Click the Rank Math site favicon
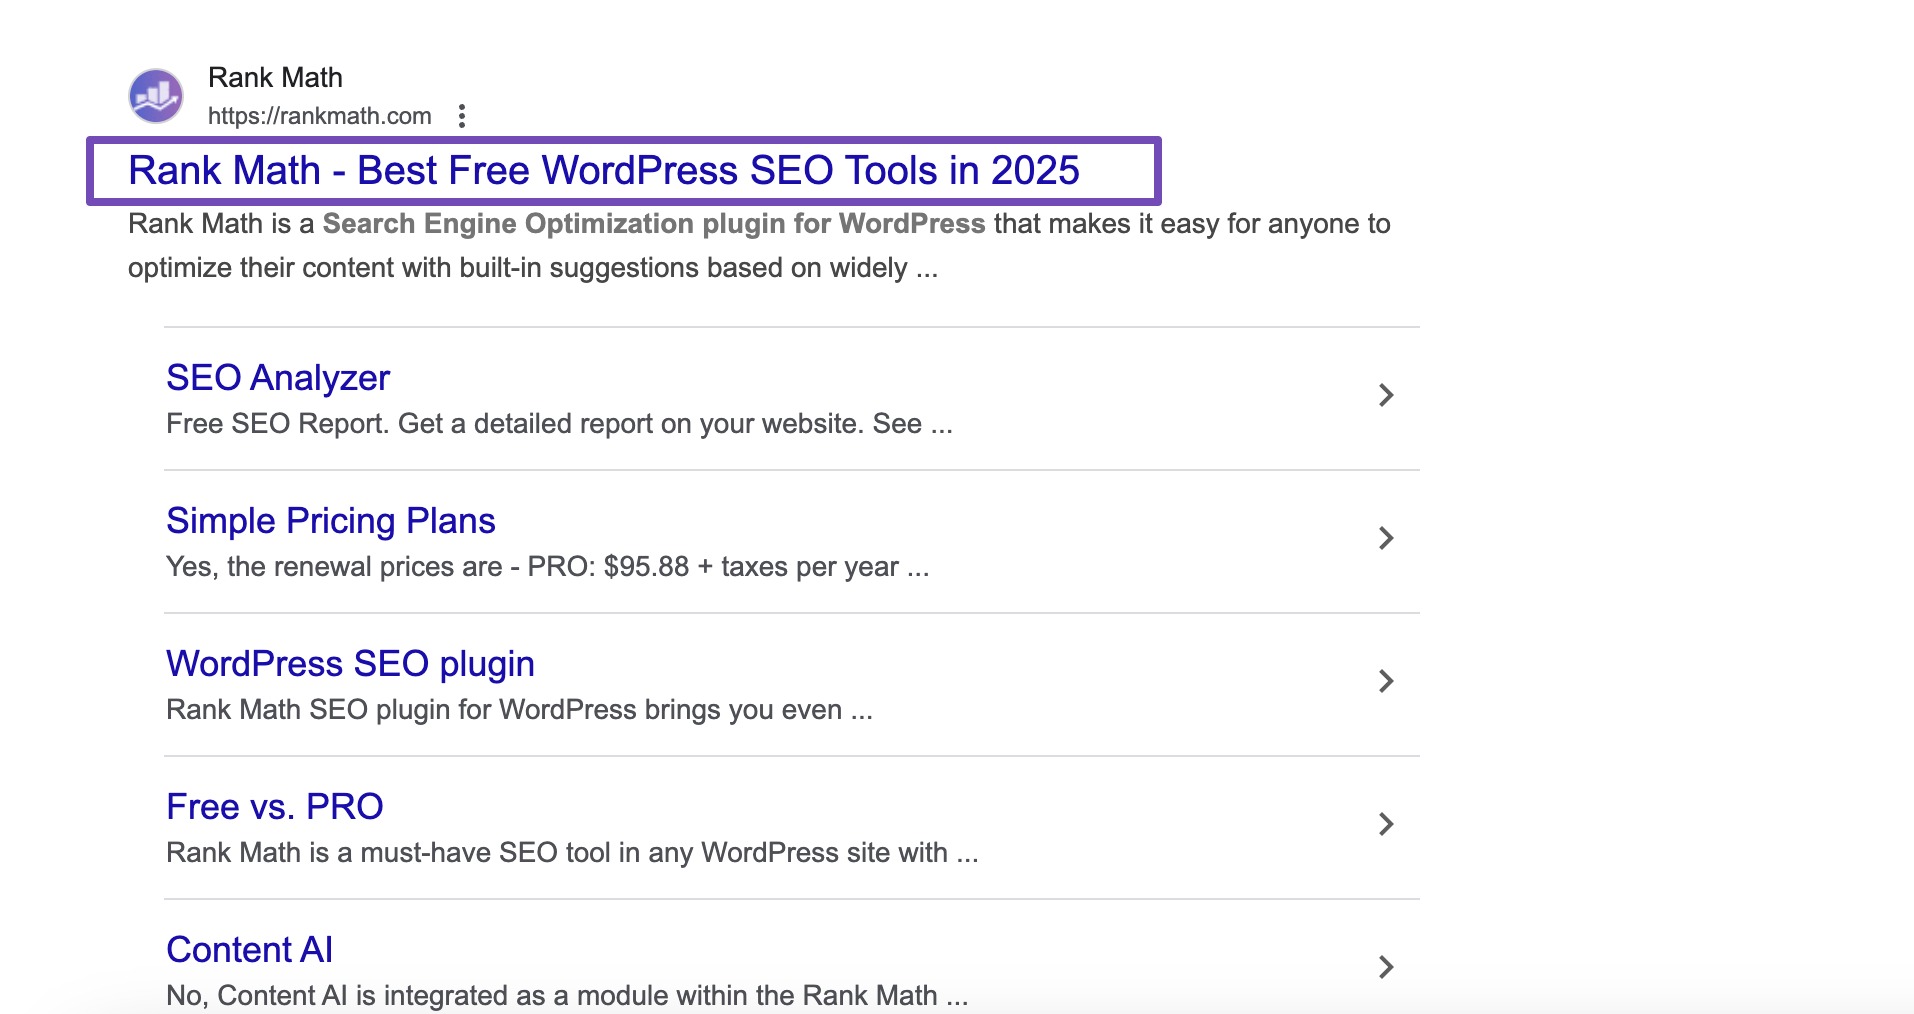Viewport: 1914px width, 1014px height. point(156,96)
